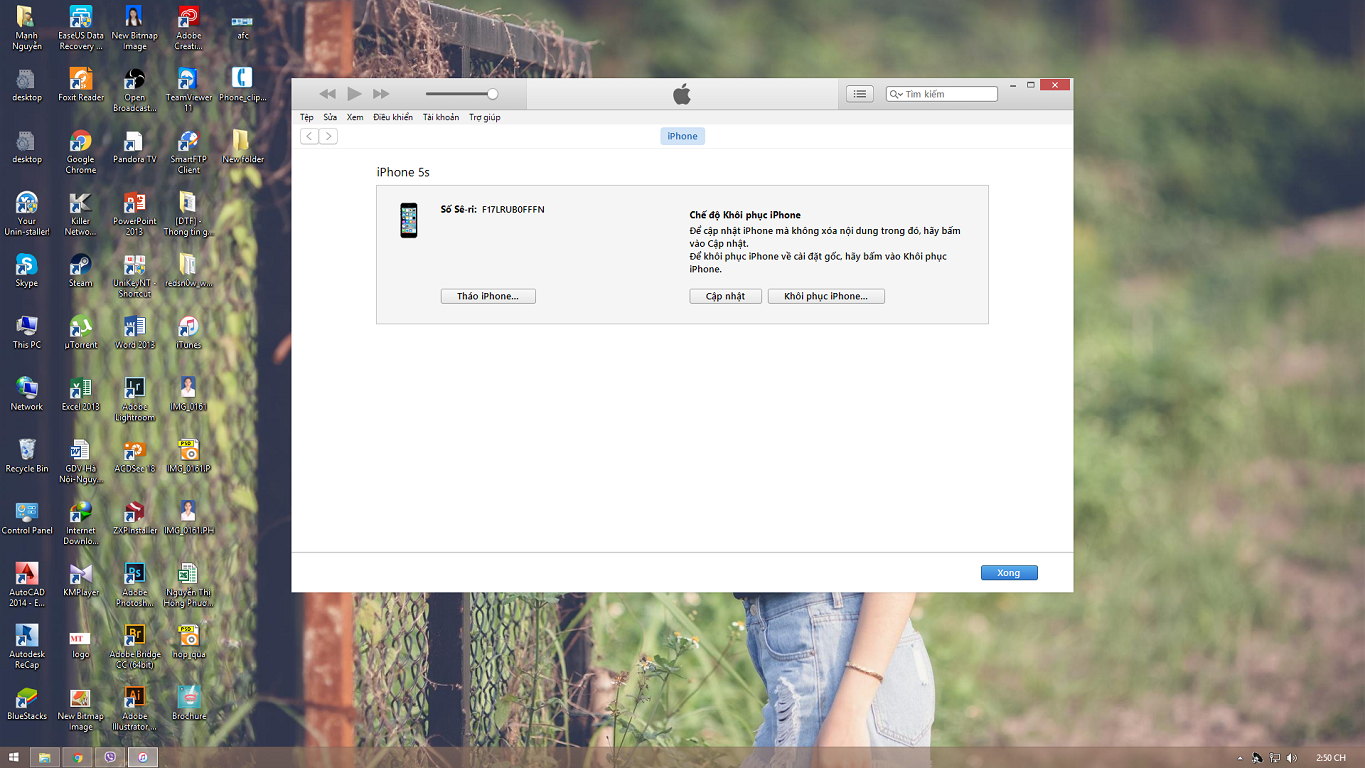Image resolution: width=1365 pixels, height=768 pixels.
Task: Open the search magnifier dropdown in iTunes
Action: coord(896,94)
